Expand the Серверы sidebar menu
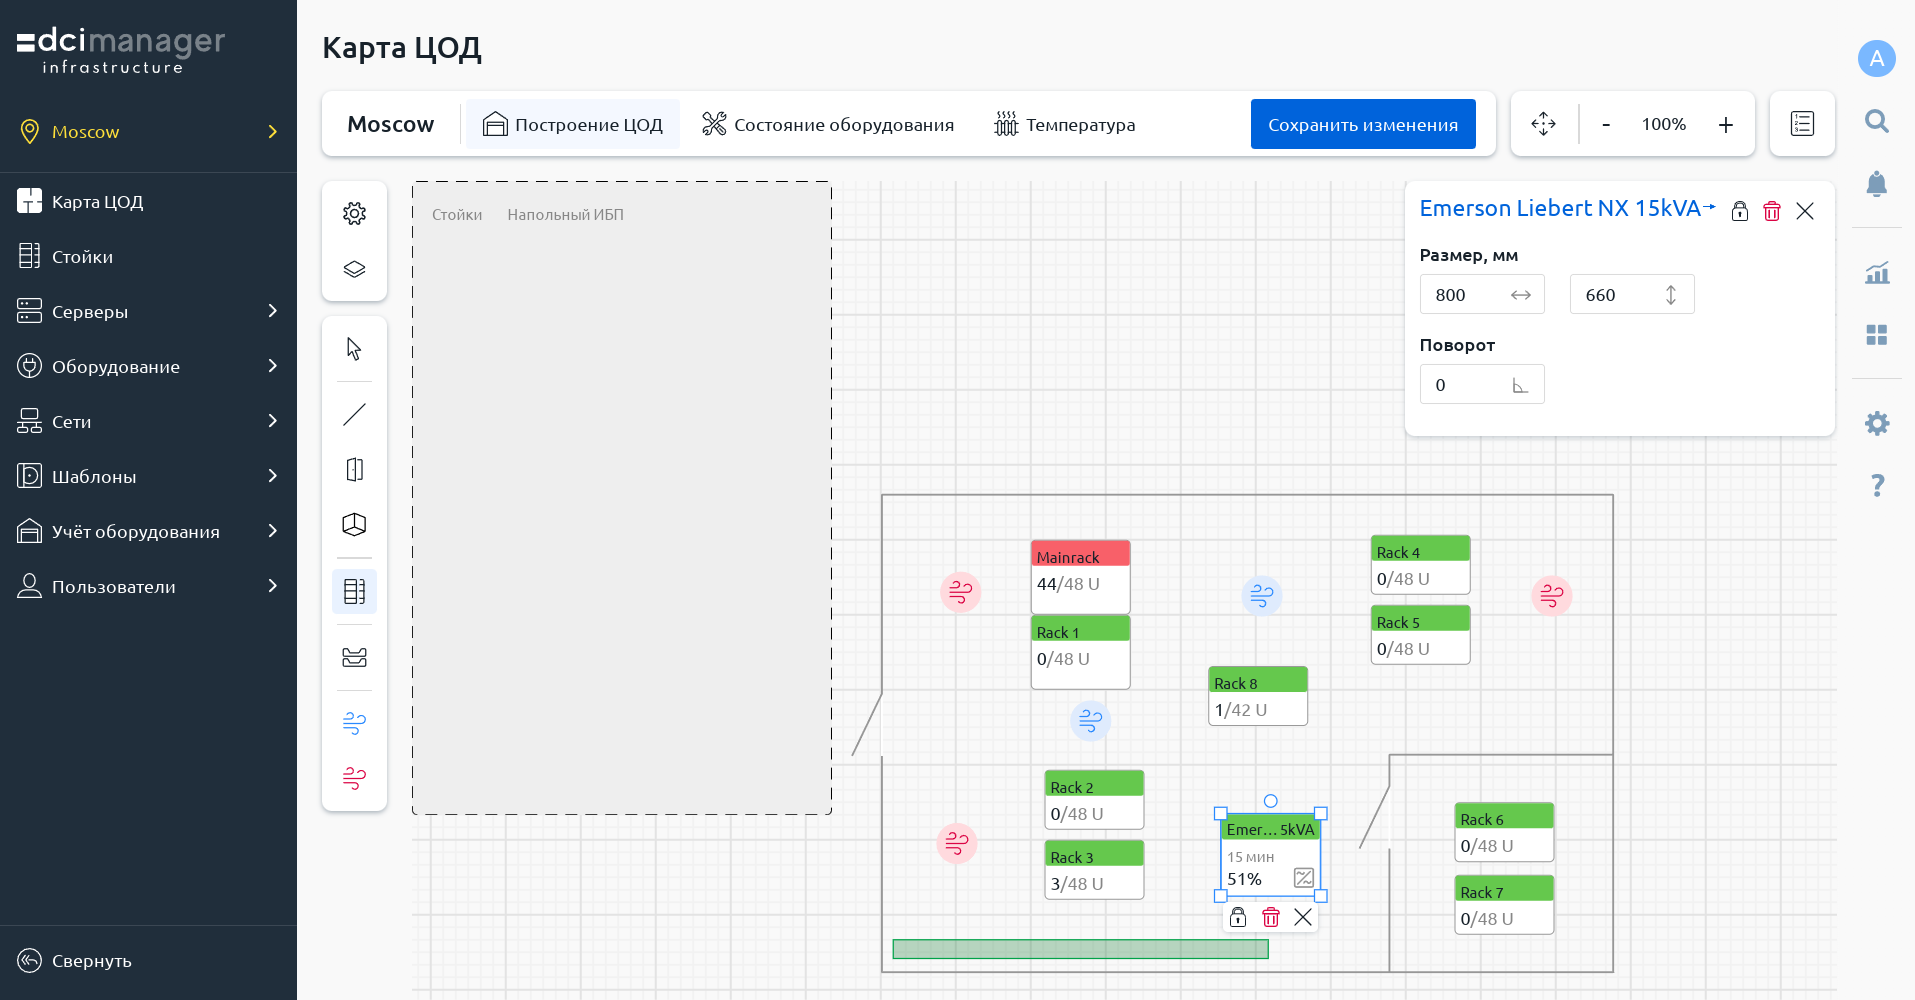The height and width of the screenshot is (1000, 1915). (x=148, y=312)
